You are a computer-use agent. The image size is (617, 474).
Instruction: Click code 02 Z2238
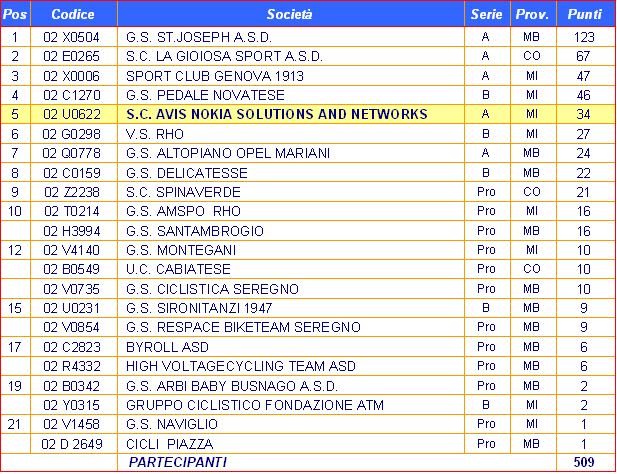coord(72,192)
